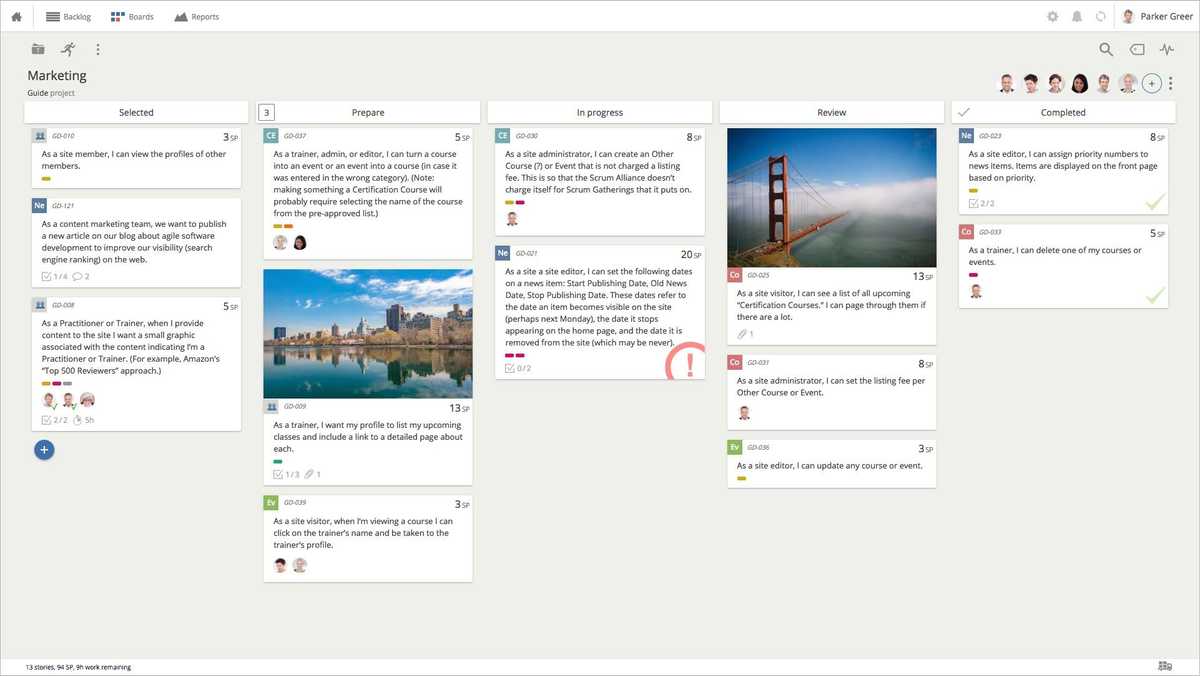Add a new card in Selected column

point(44,450)
